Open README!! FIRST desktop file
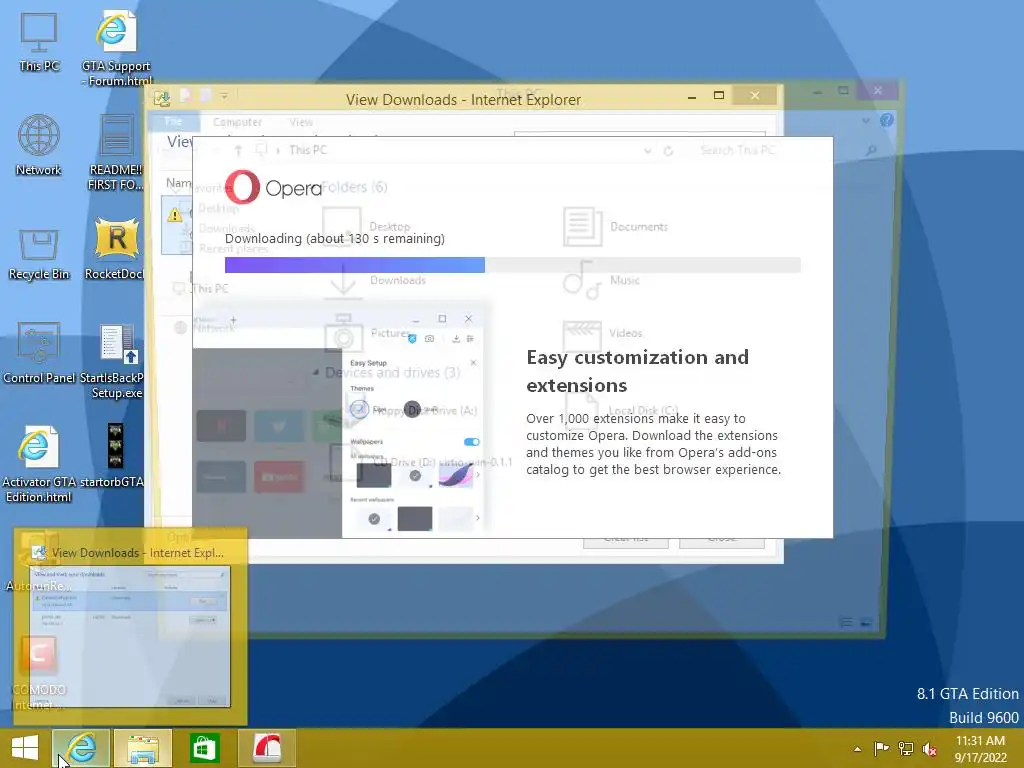 tap(116, 152)
